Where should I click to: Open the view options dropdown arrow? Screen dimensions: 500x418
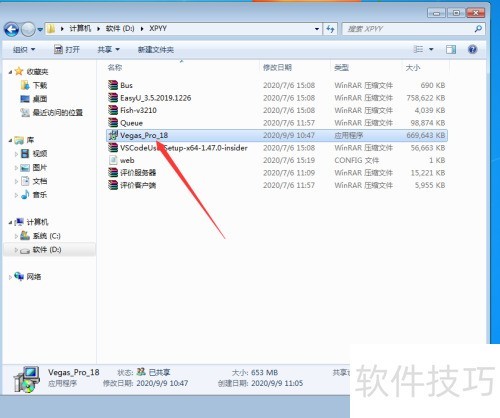coord(431,50)
